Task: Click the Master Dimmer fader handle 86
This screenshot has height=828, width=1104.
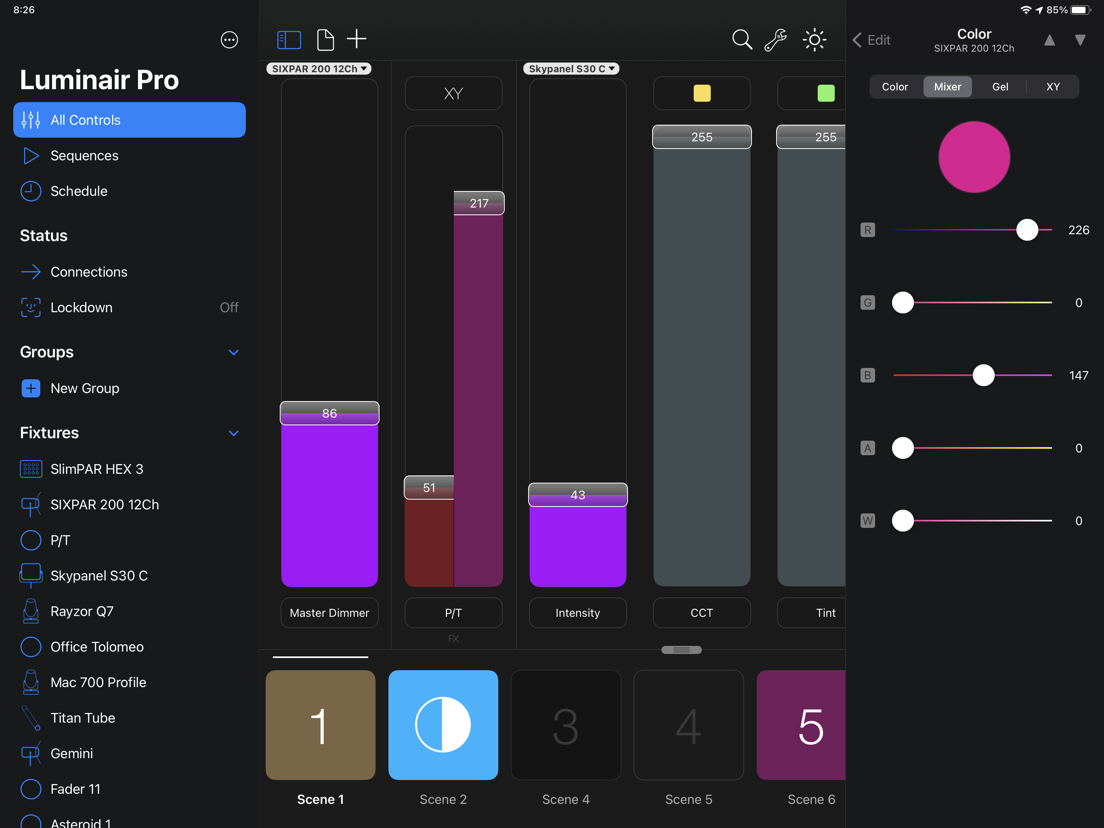Action: (x=330, y=413)
